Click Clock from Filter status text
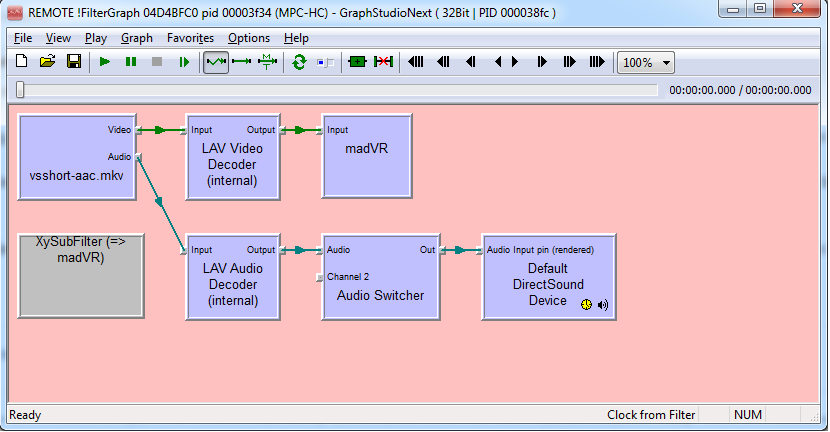Screen dimensions: 830x432 (x=651, y=415)
